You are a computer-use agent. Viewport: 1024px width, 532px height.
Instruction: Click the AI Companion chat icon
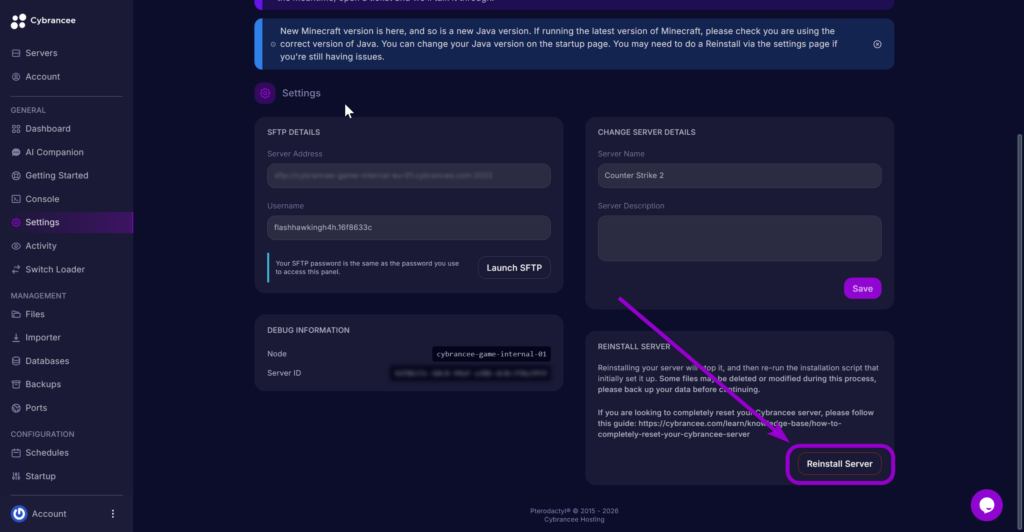[x=16, y=152]
